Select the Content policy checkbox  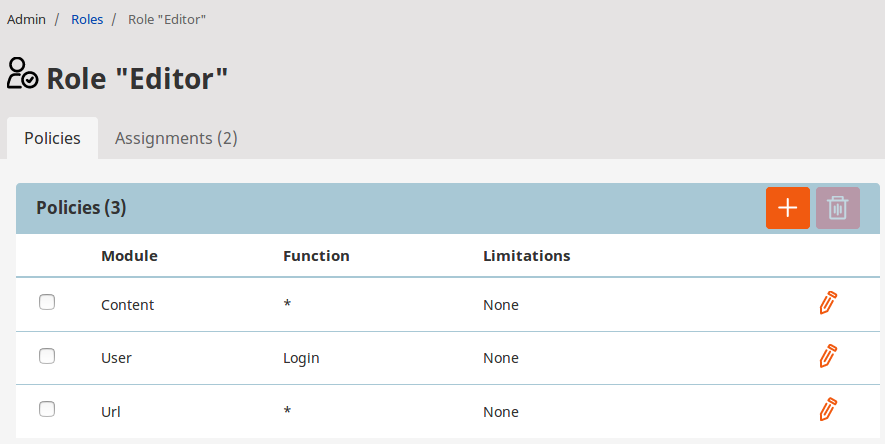(47, 302)
